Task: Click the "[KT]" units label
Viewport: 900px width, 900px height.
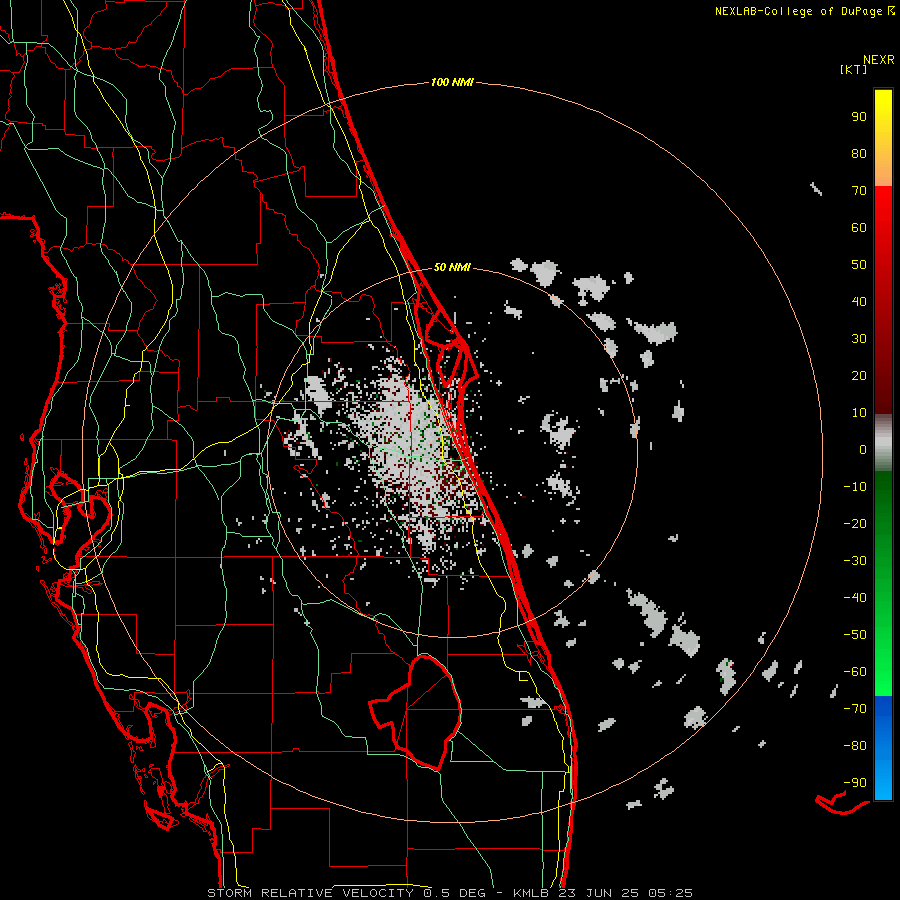Action: [854, 69]
